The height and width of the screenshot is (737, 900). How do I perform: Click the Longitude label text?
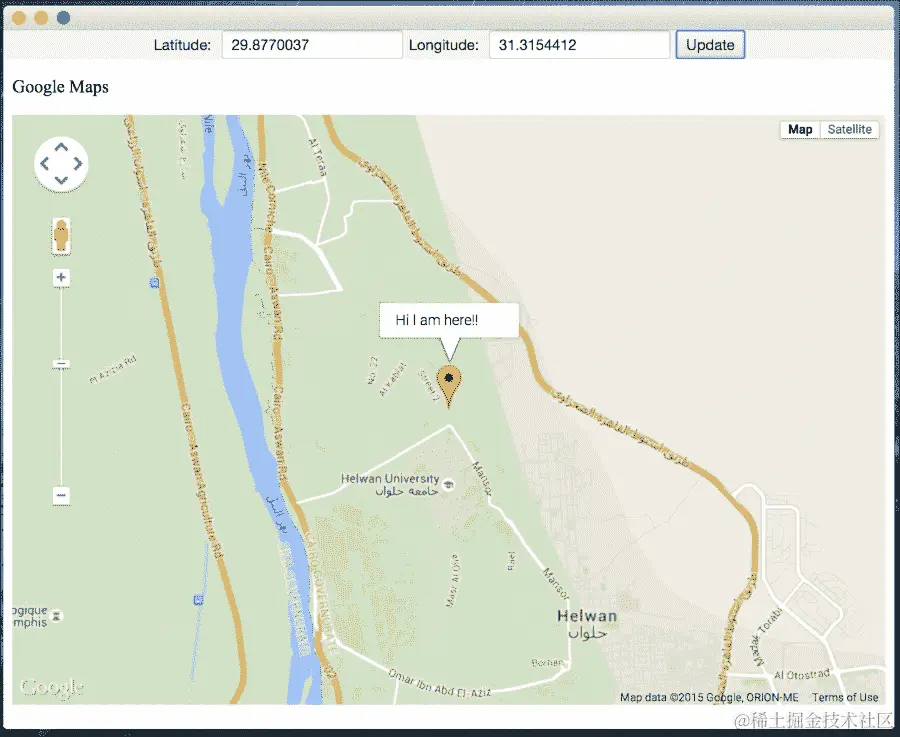pos(444,45)
